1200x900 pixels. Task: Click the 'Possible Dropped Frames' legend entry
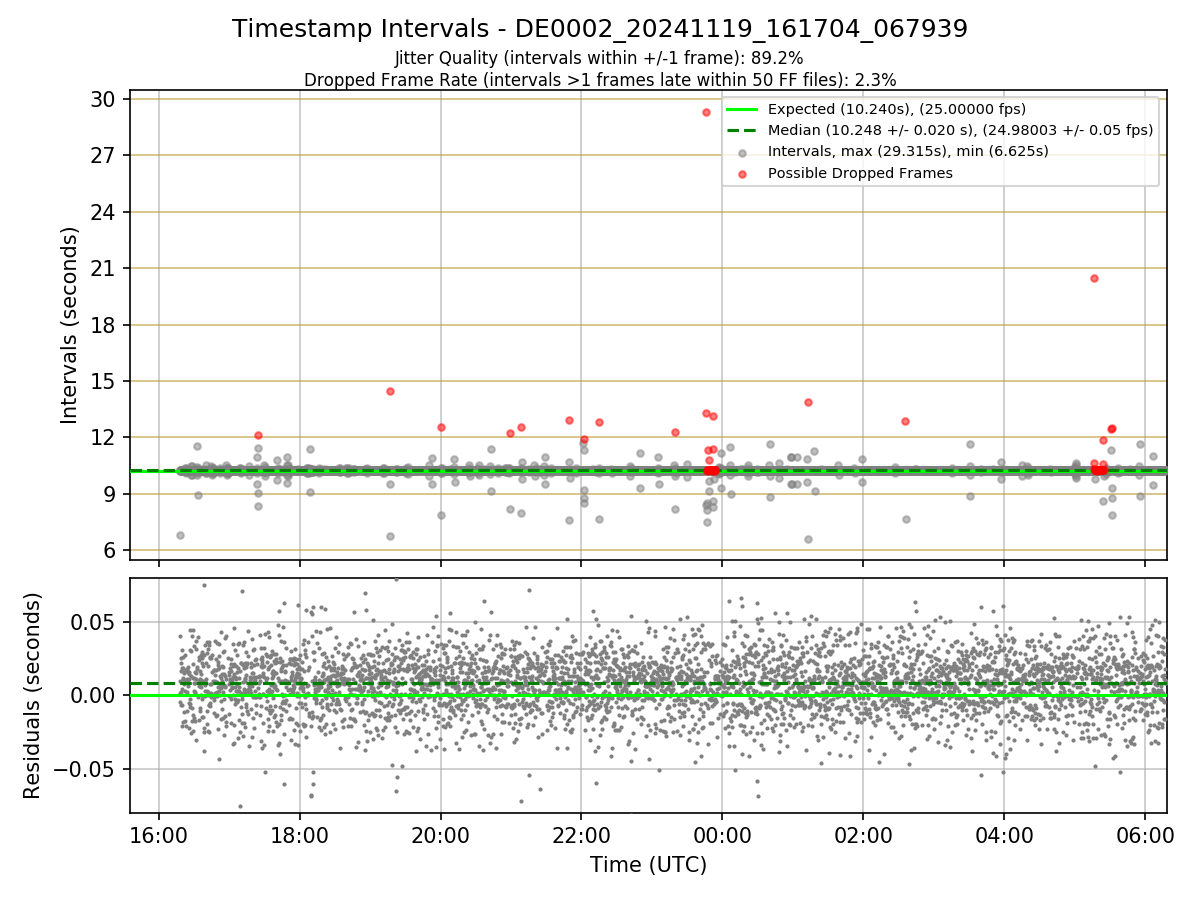(860, 173)
